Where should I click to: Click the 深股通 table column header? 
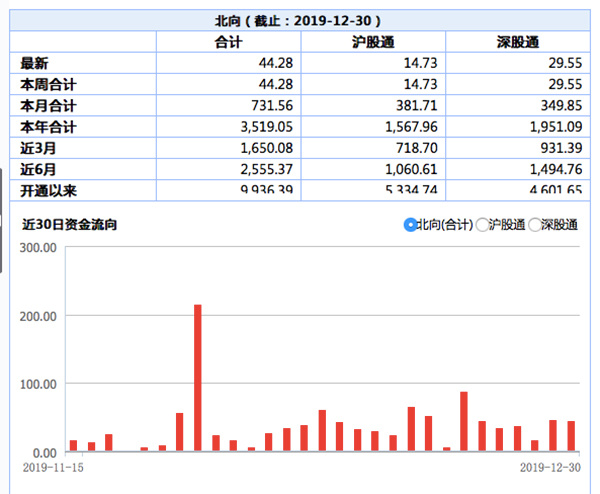click(516, 42)
